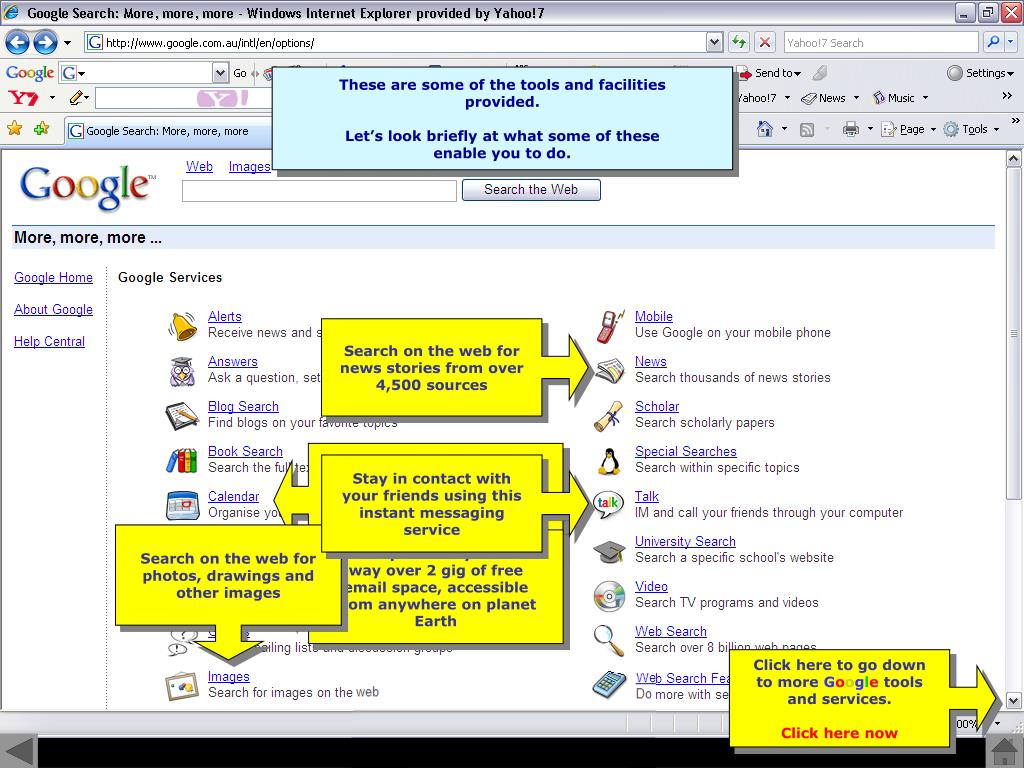The image size is (1024, 768).
Task: Click the grey home icon at bottom right
Action: coord(1004,752)
